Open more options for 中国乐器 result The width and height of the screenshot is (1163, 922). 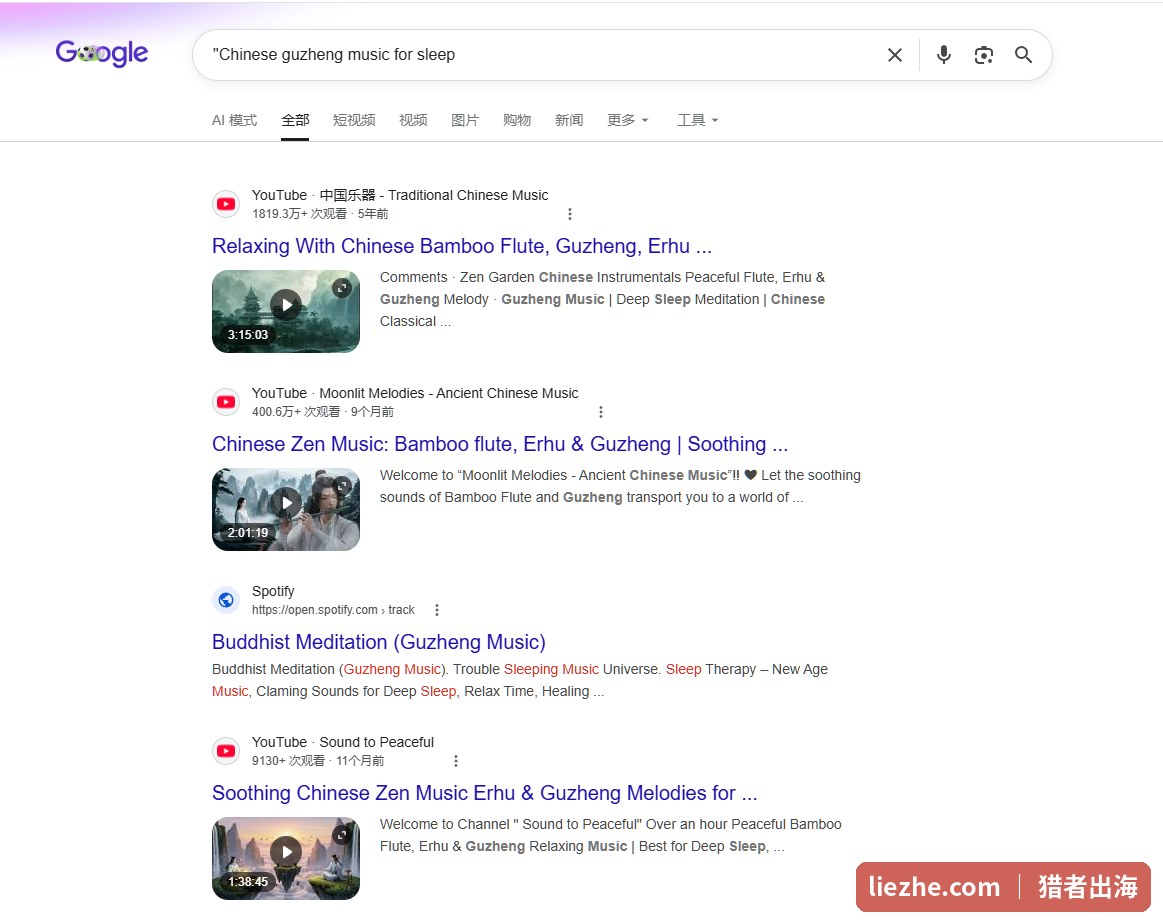pos(570,214)
